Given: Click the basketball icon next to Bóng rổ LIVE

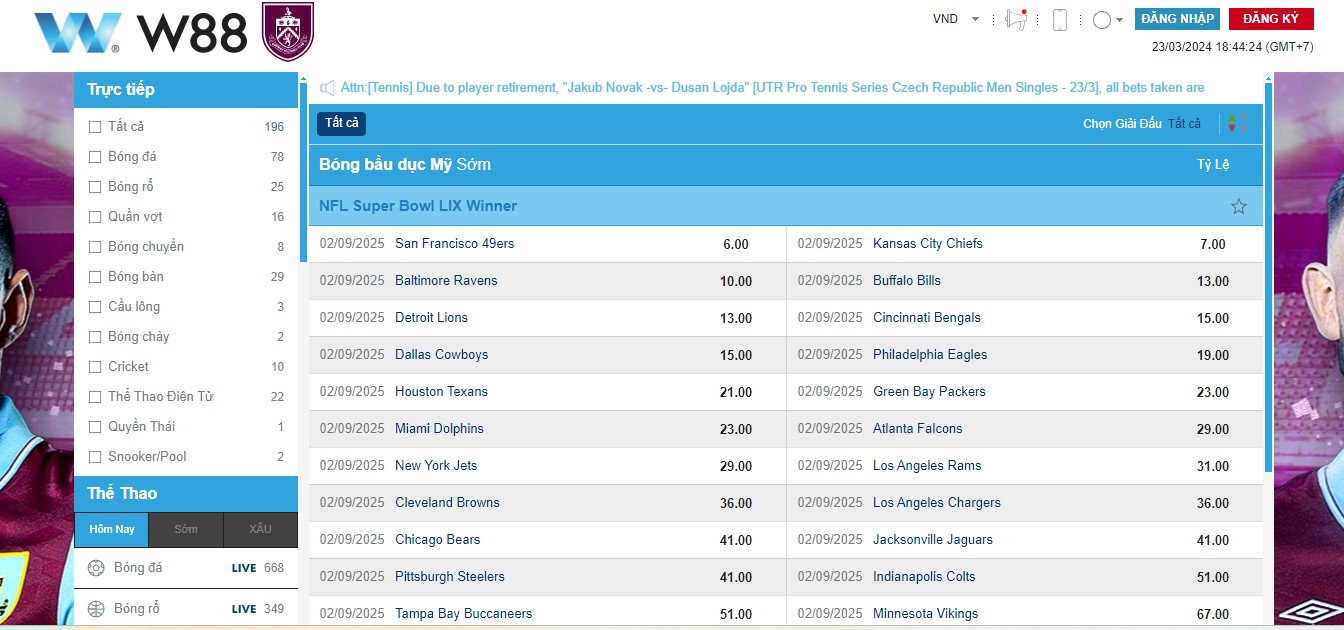Looking at the screenshot, I should point(96,609).
